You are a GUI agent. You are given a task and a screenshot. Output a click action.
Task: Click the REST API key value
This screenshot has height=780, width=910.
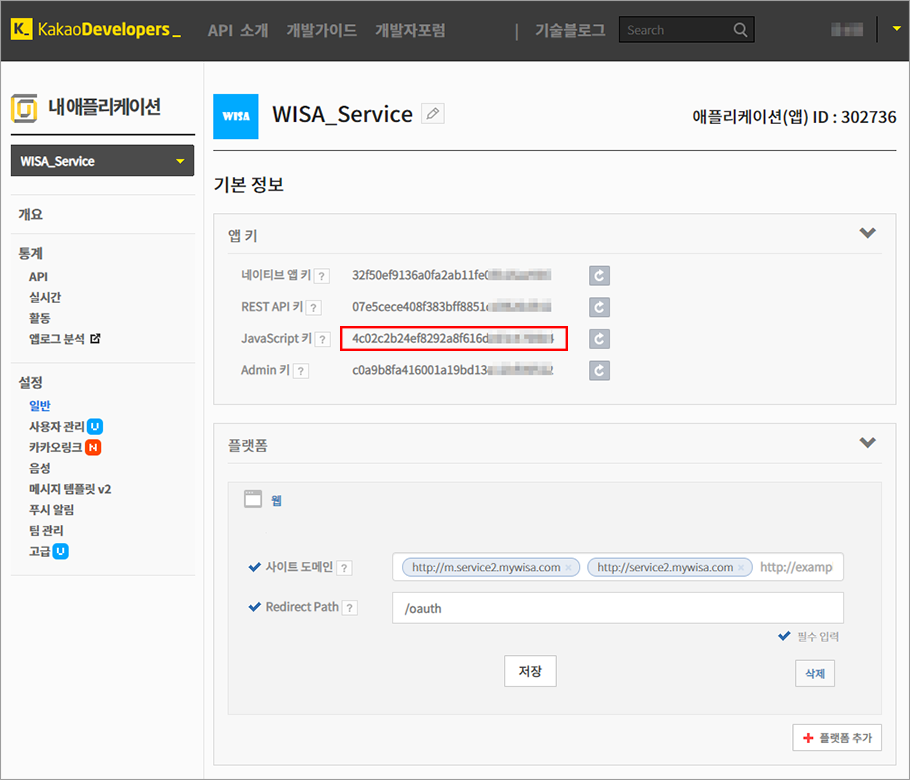click(x=451, y=306)
